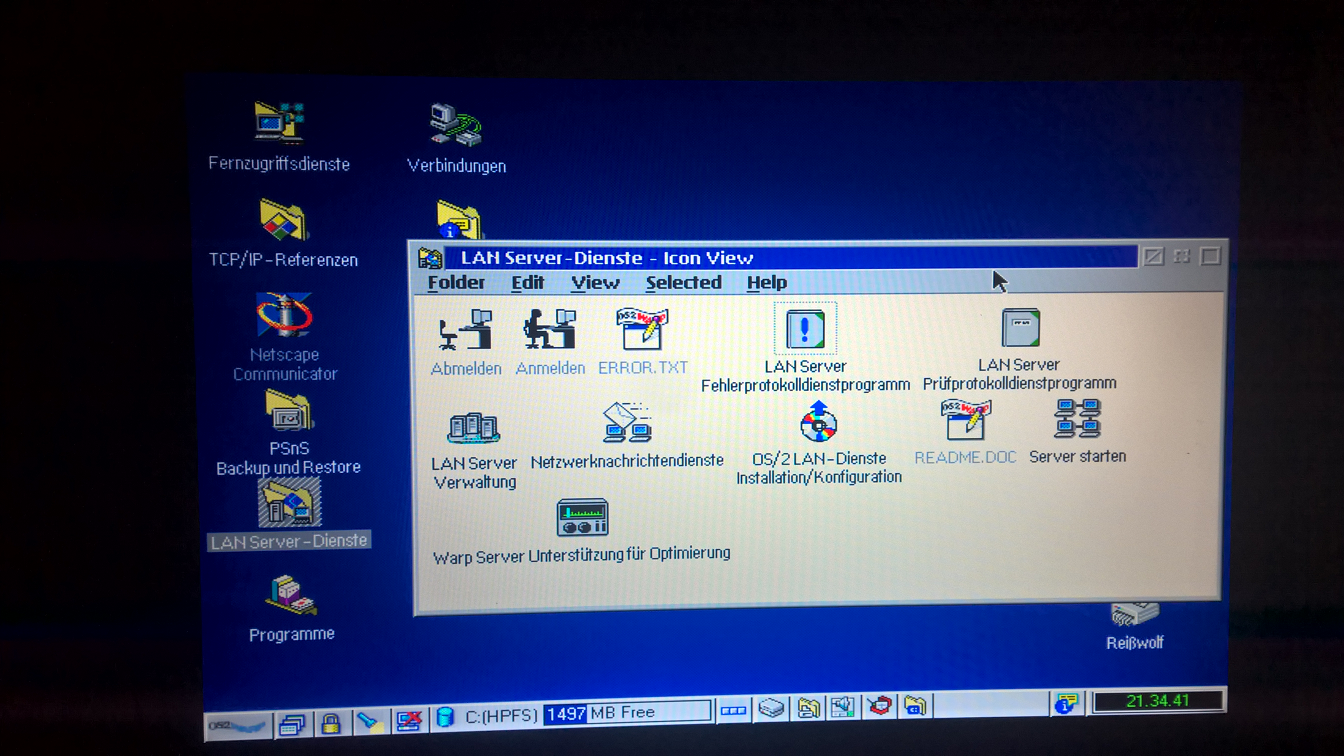Select the Netscape Communicator desktop icon
This screenshot has height=756, width=1344.
284,315
